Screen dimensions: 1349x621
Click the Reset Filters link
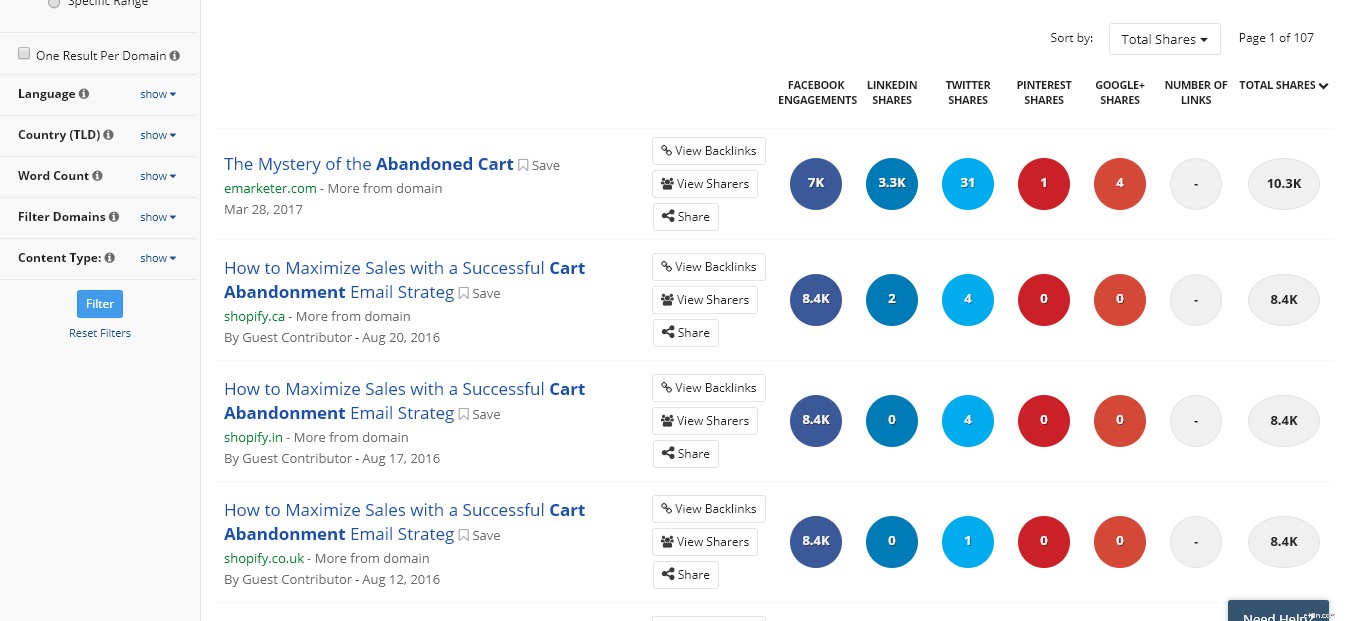[99, 333]
